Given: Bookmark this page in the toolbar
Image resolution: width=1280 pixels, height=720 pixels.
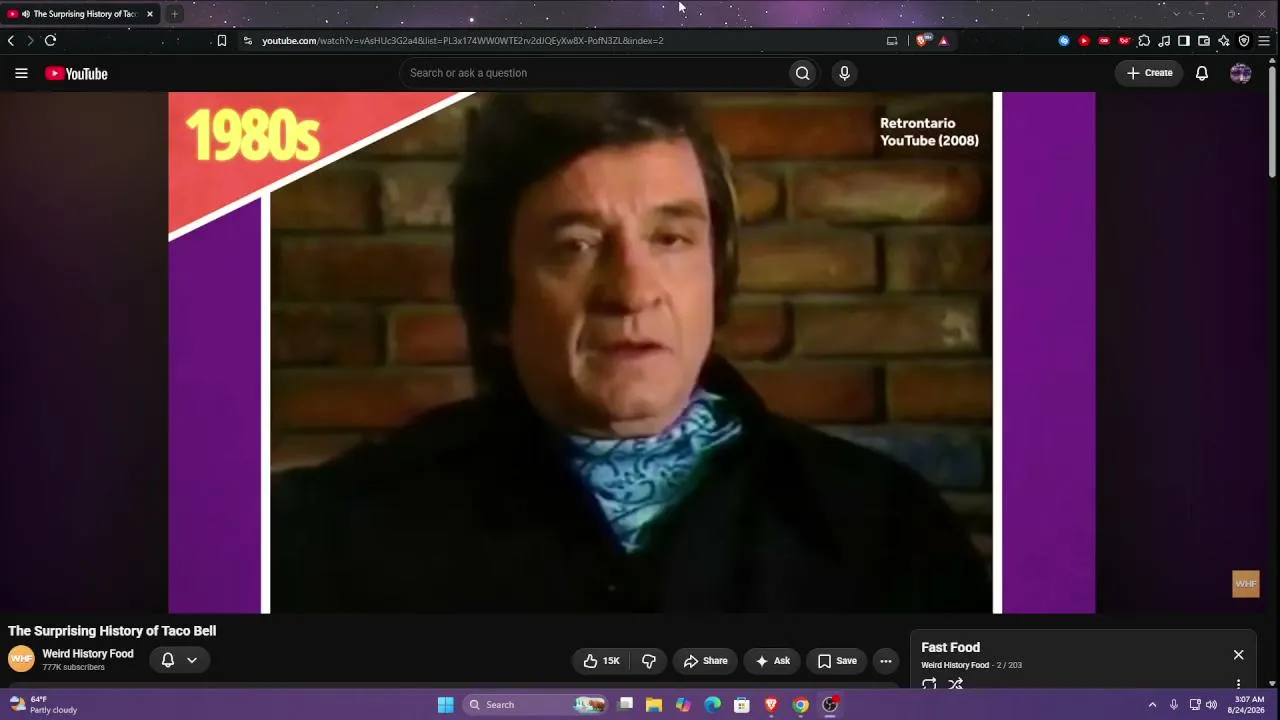Looking at the screenshot, I should tap(222, 41).
